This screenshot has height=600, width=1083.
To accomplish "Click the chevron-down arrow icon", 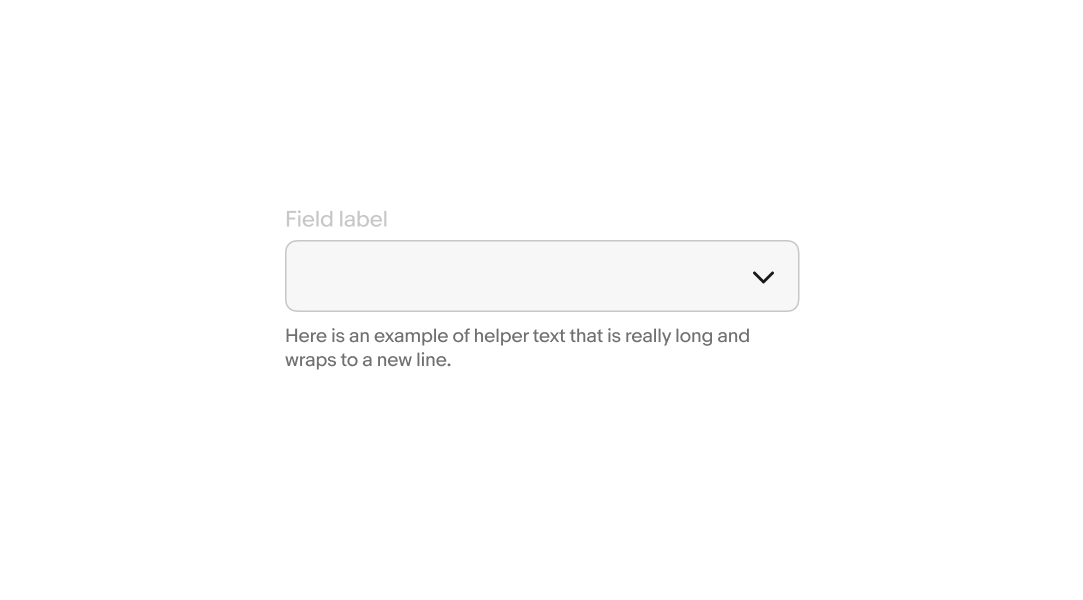I will 763,277.
